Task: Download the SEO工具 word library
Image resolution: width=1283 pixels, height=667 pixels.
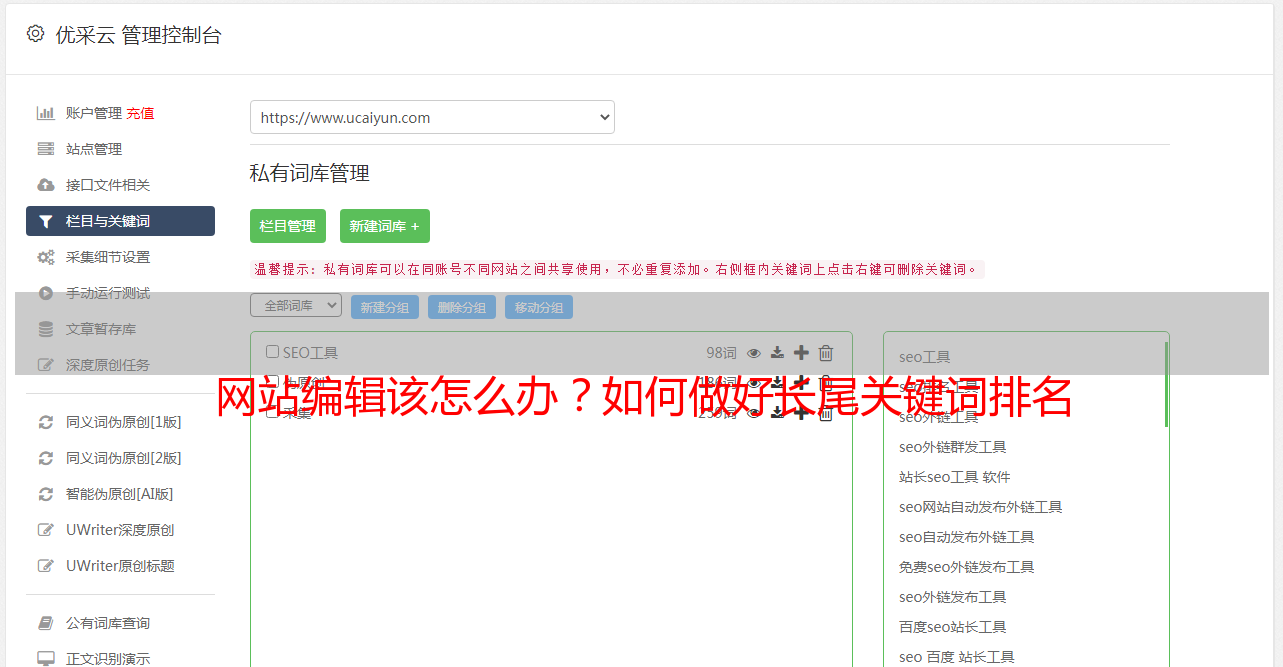Action: coord(777,353)
